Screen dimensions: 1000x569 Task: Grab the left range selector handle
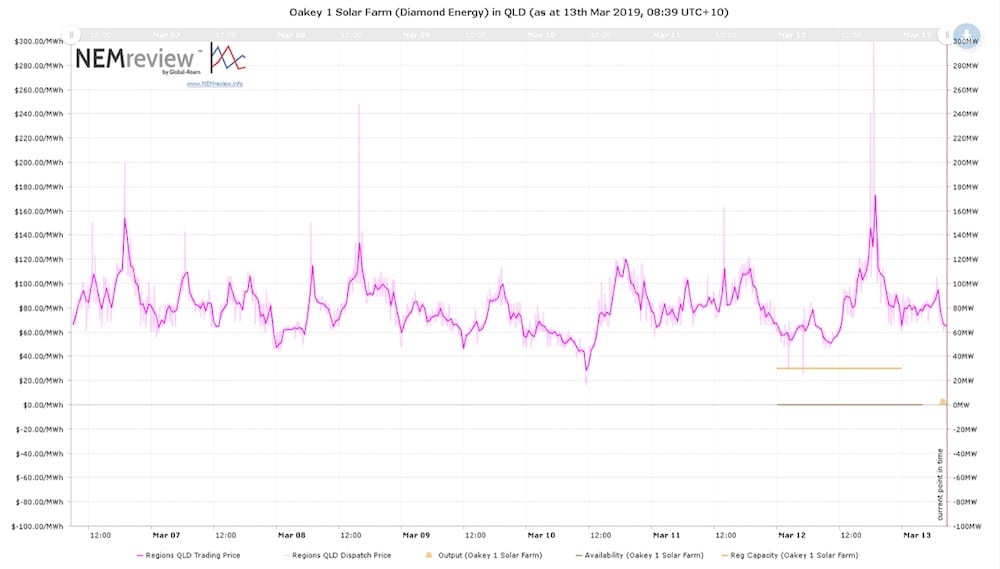(72, 34)
